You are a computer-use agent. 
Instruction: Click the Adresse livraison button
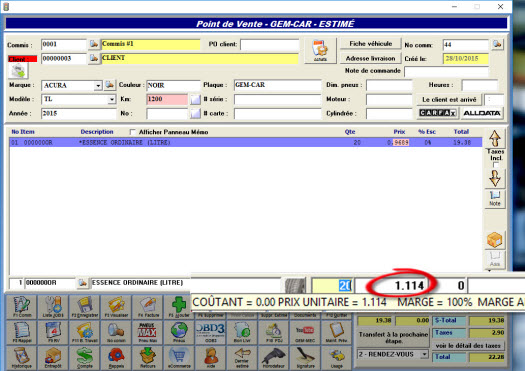tap(371, 58)
